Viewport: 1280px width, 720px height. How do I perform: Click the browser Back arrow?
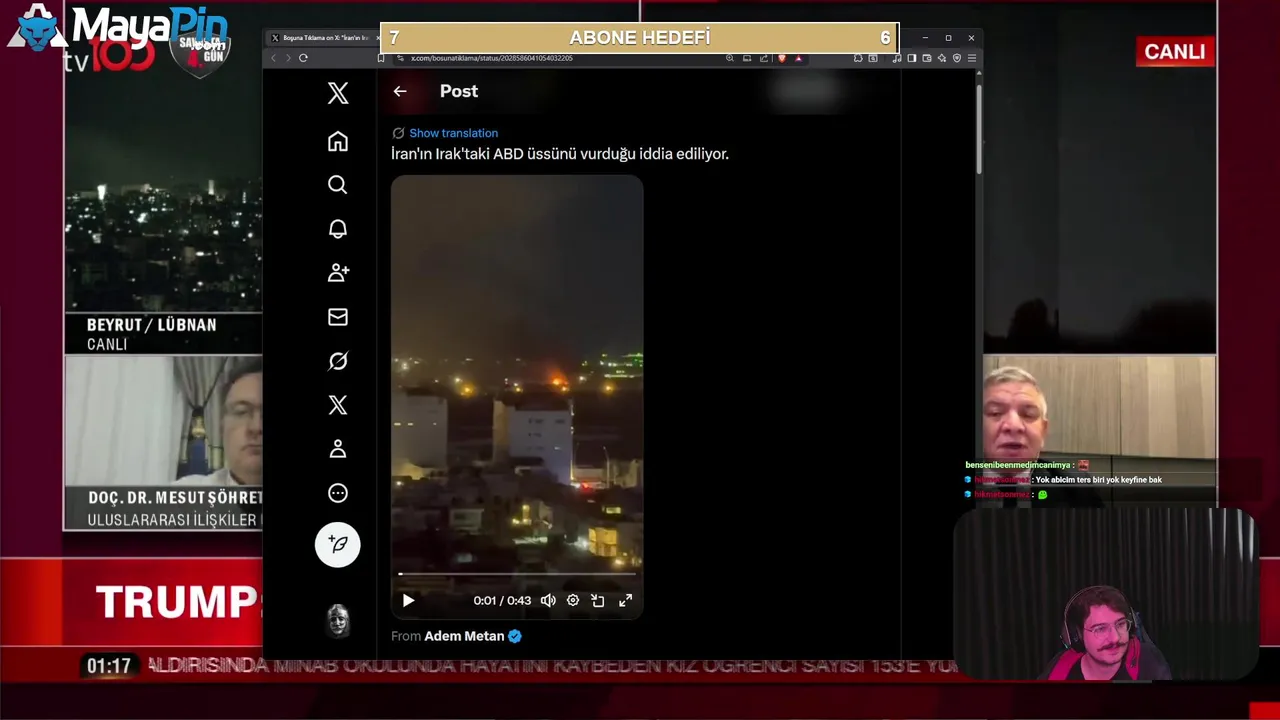(x=274, y=58)
